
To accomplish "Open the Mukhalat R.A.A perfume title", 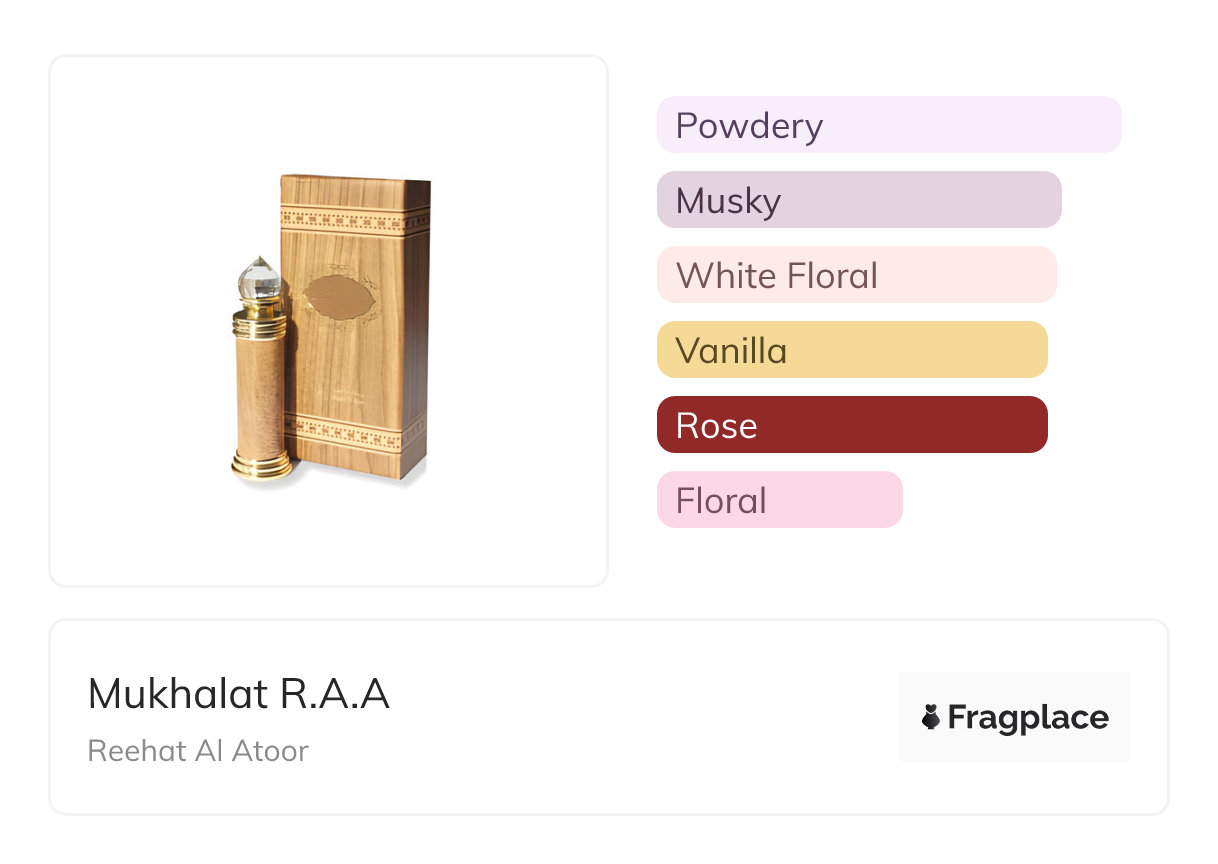I will (x=238, y=694).
